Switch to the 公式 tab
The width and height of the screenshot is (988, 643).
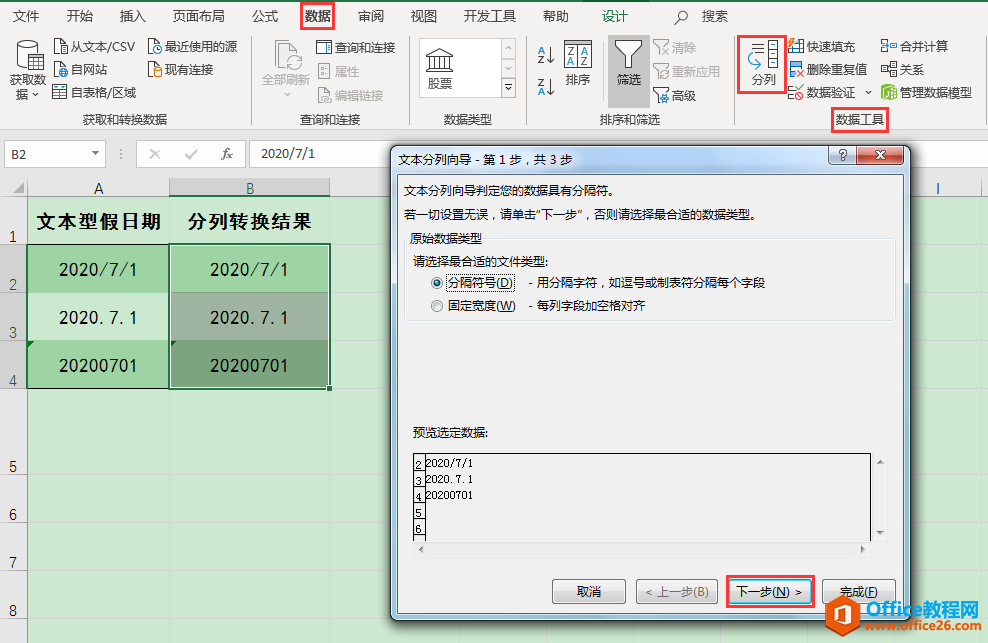[265, 16]
